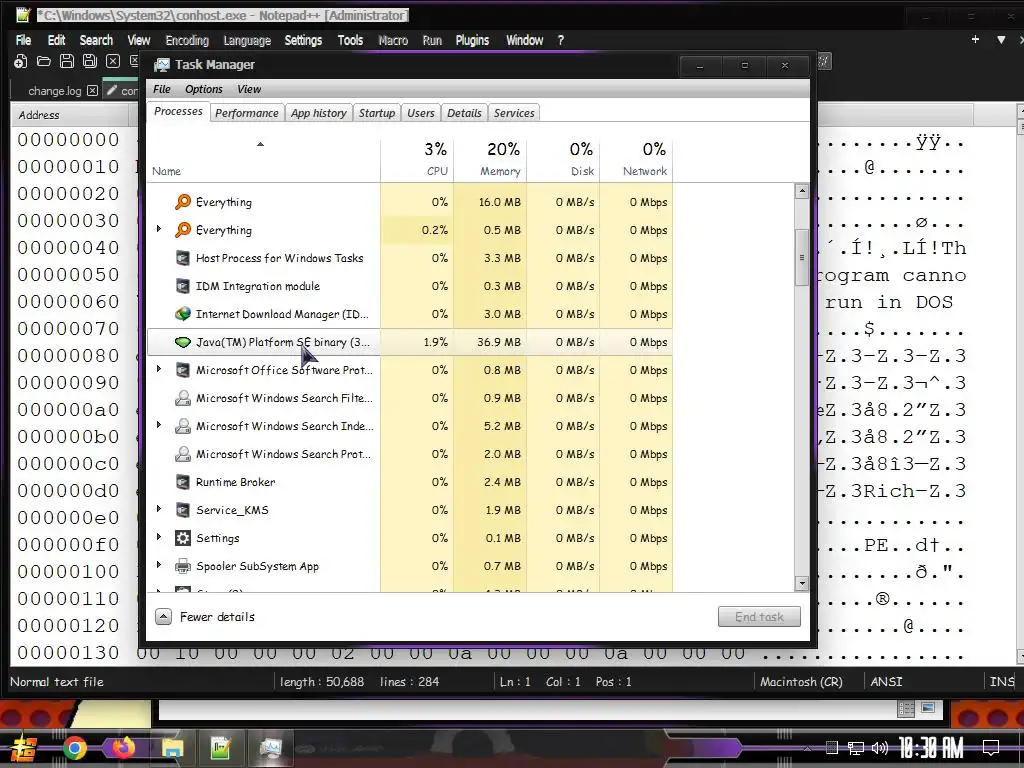Click the Address column header in Notepad++

pos(69,115)
